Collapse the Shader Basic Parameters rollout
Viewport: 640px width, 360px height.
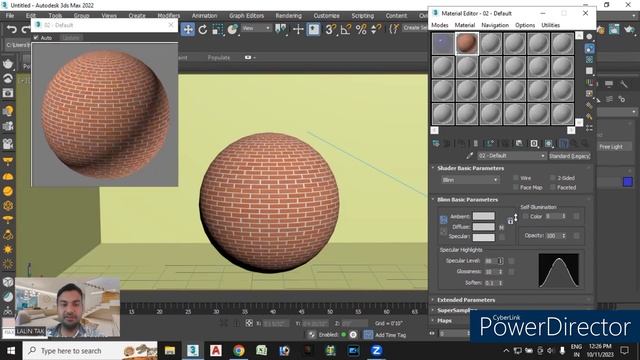470,168
